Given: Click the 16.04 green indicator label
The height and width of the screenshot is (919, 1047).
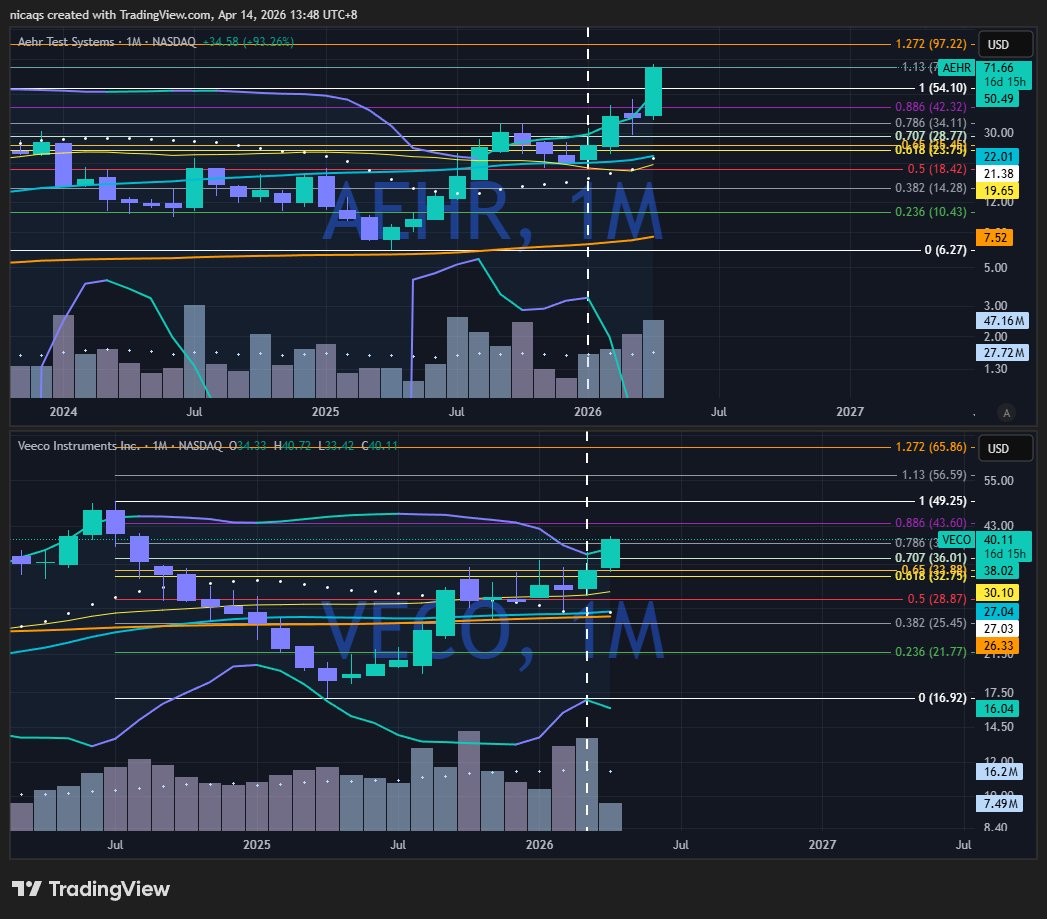Looking at the screenshot, I should [x=998, y=709].
